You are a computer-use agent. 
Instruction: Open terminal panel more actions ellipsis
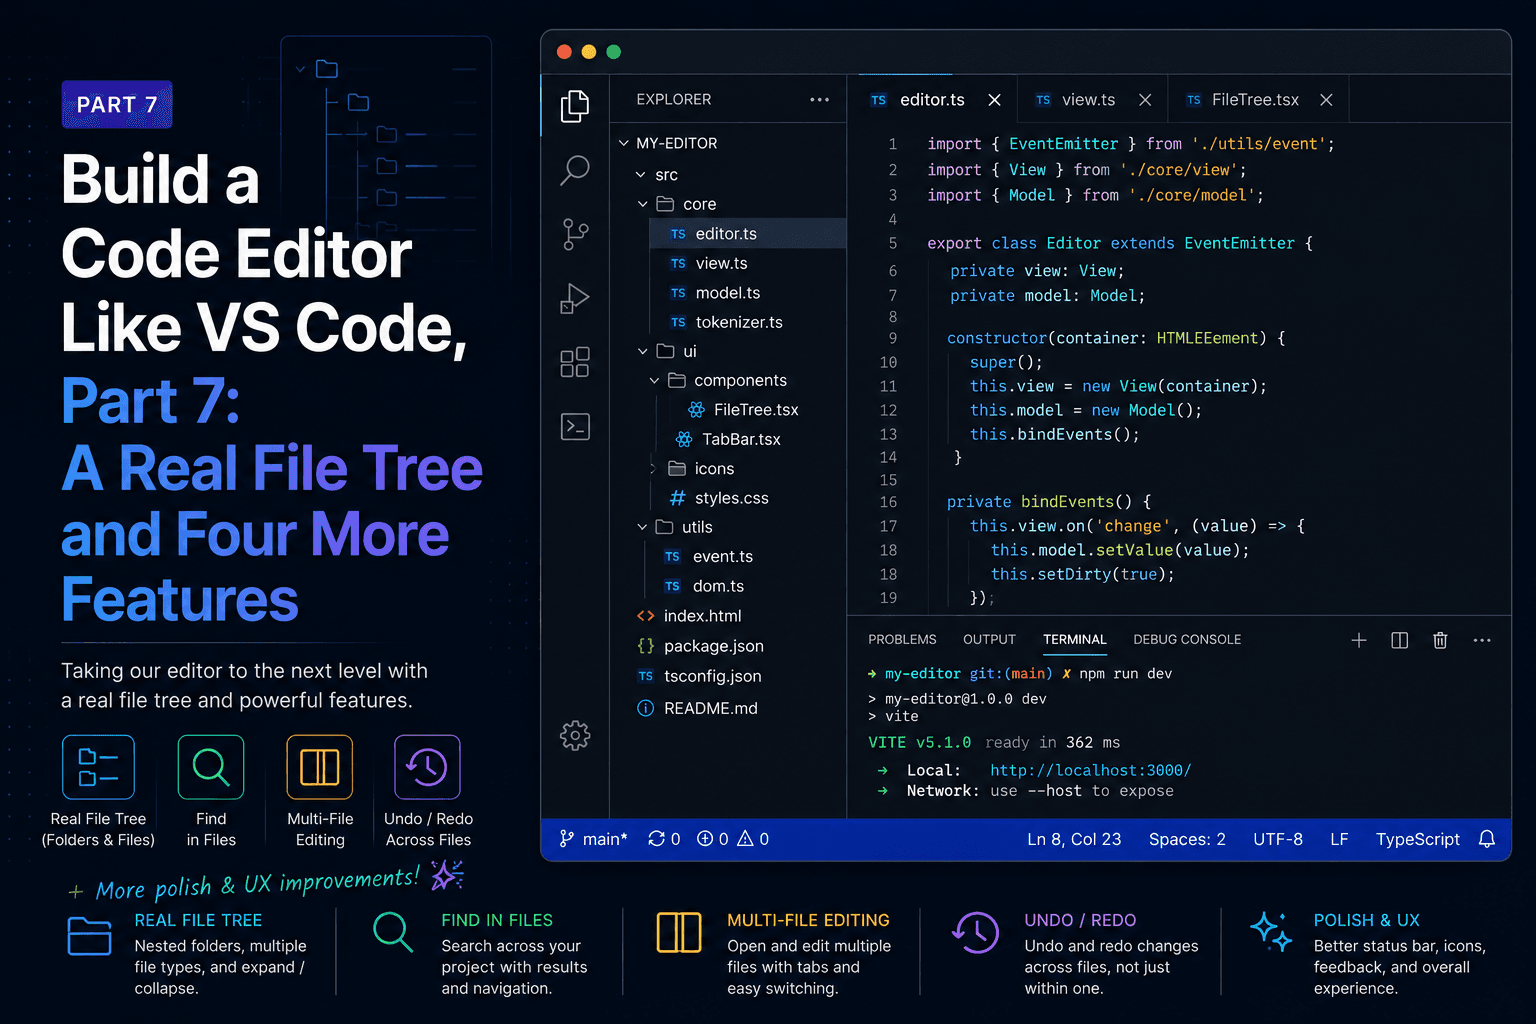coord(1482,640)
